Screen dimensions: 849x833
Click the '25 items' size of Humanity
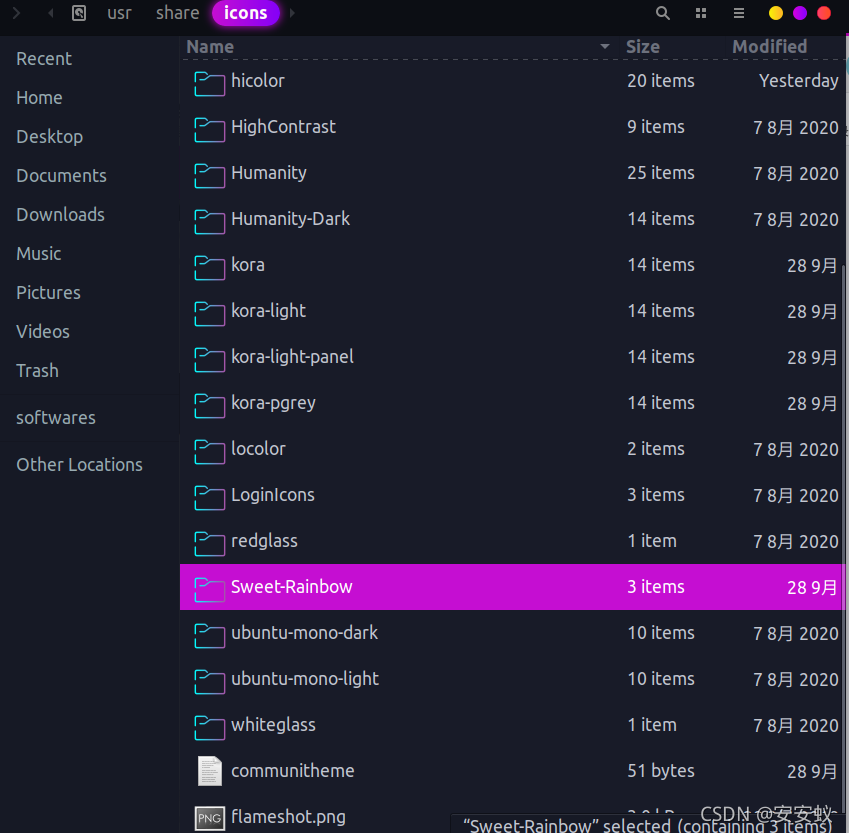point(661,173)
